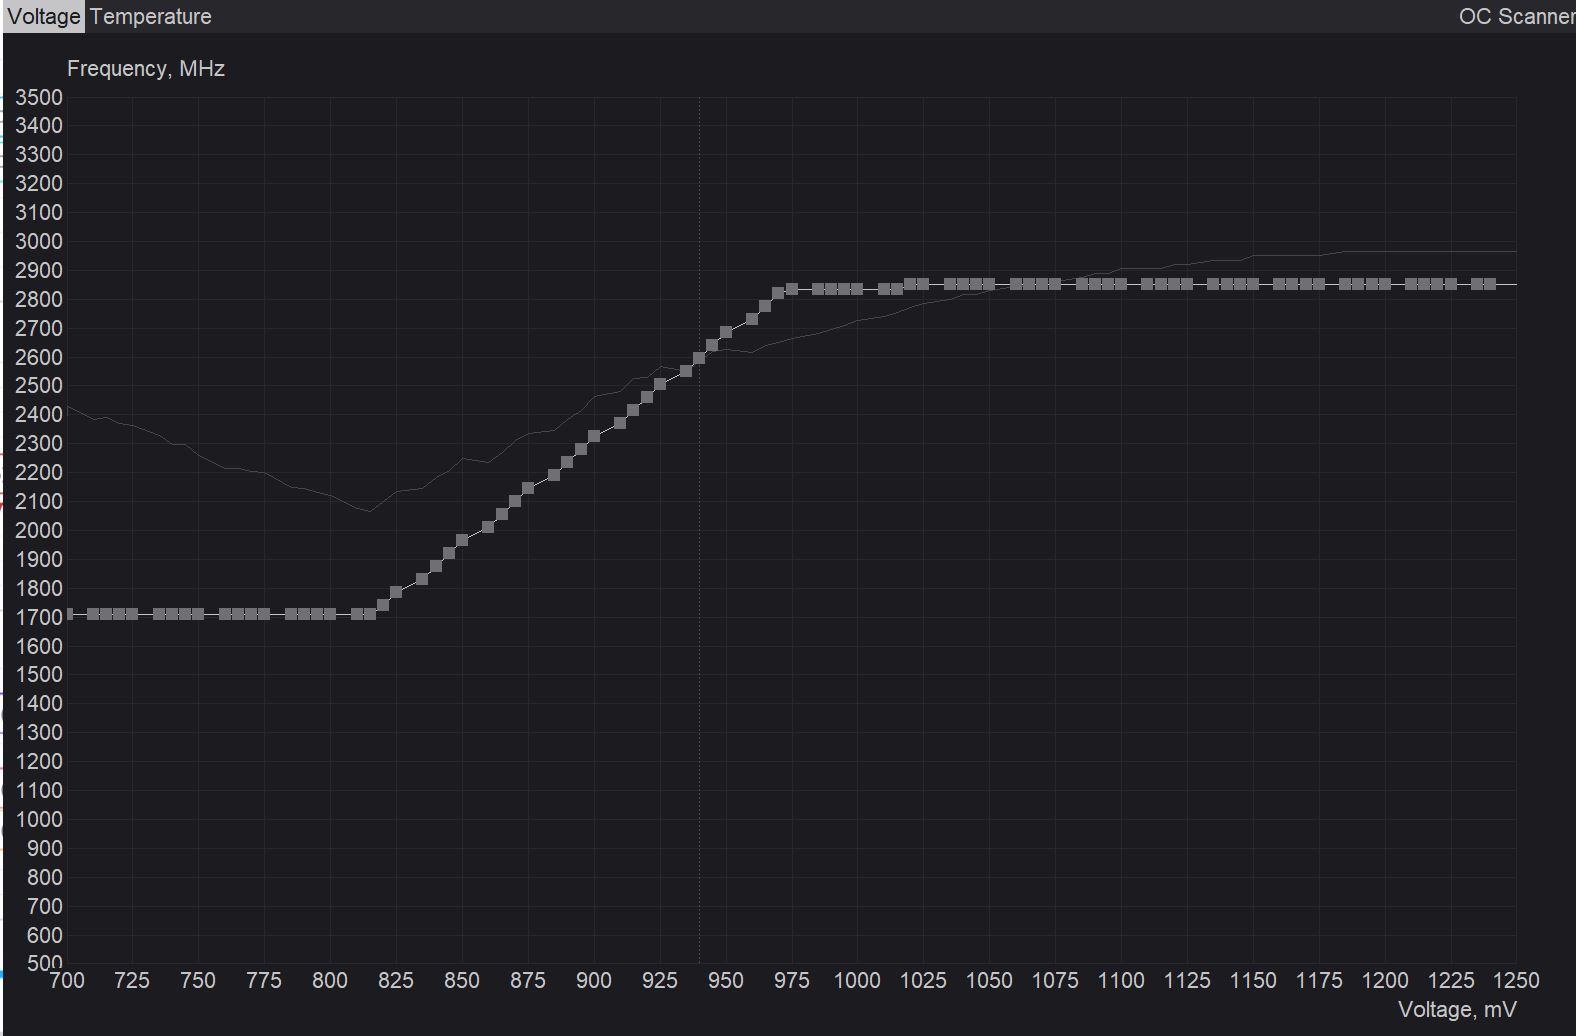Click the 1700 label on frequency axis

(x=39, y=617)
